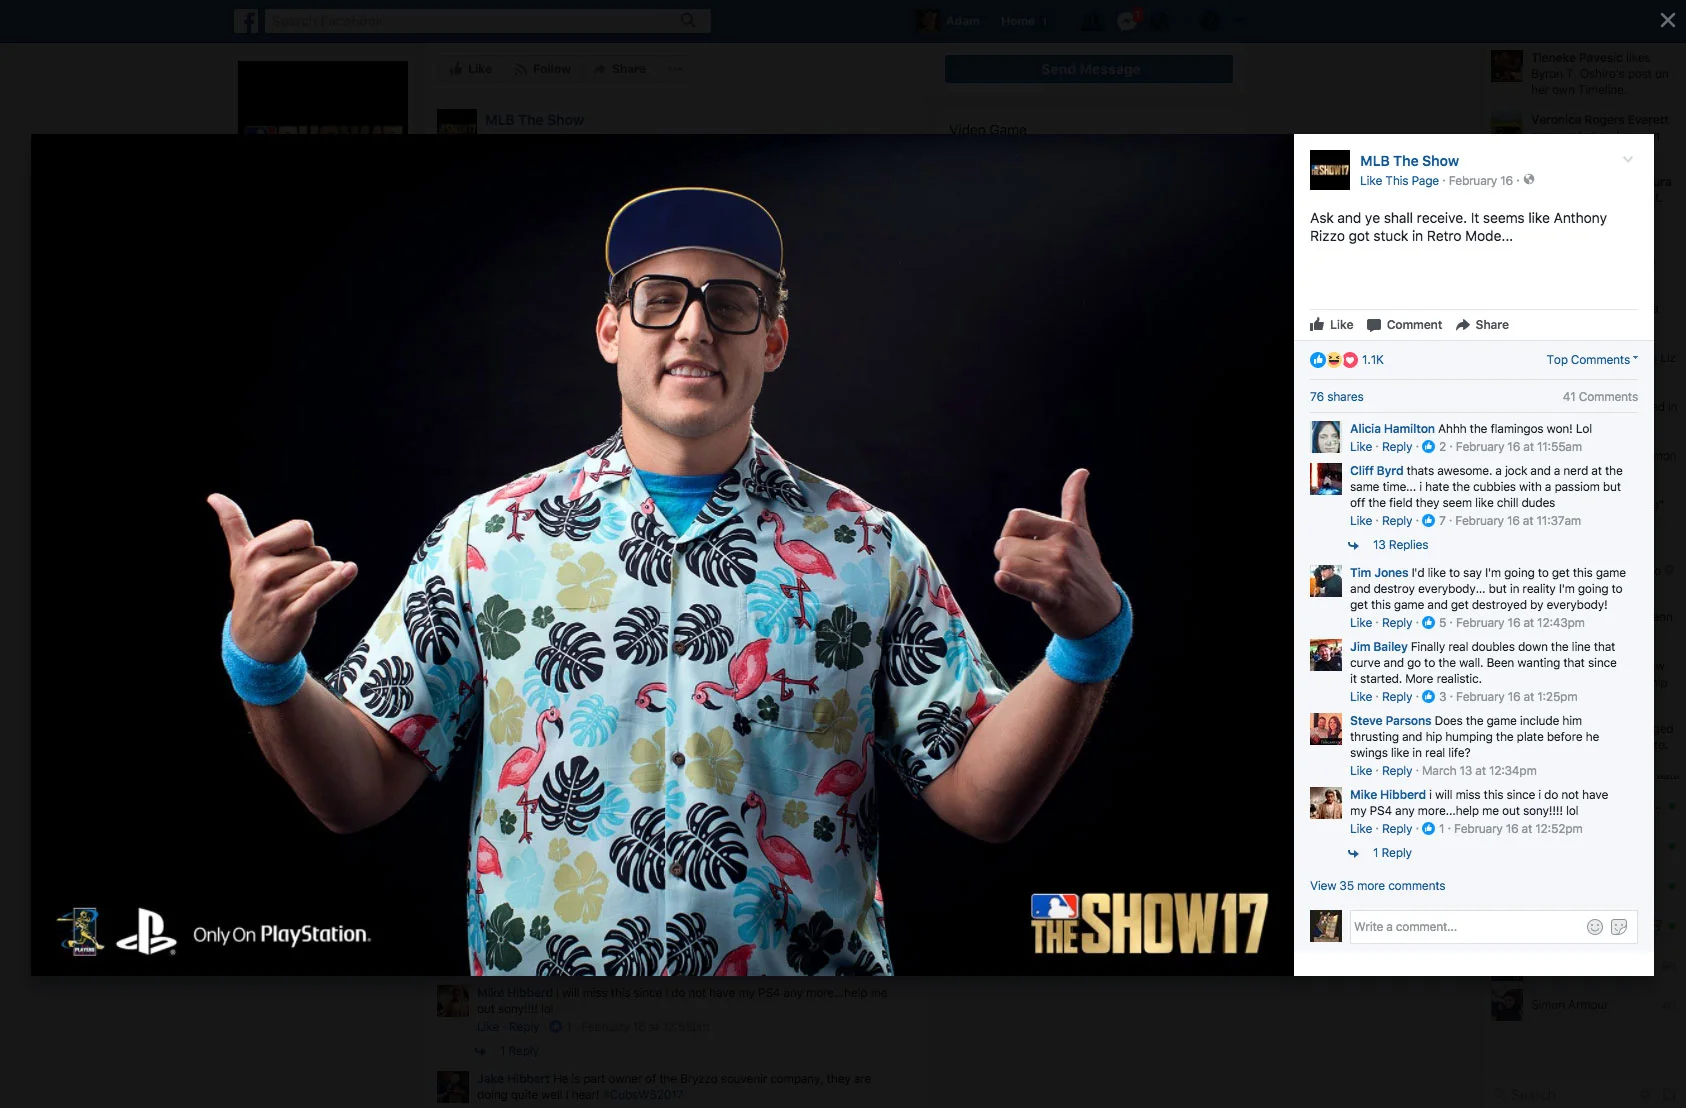Open Cliff Byrd's profile name

(x=1376, y=471)
